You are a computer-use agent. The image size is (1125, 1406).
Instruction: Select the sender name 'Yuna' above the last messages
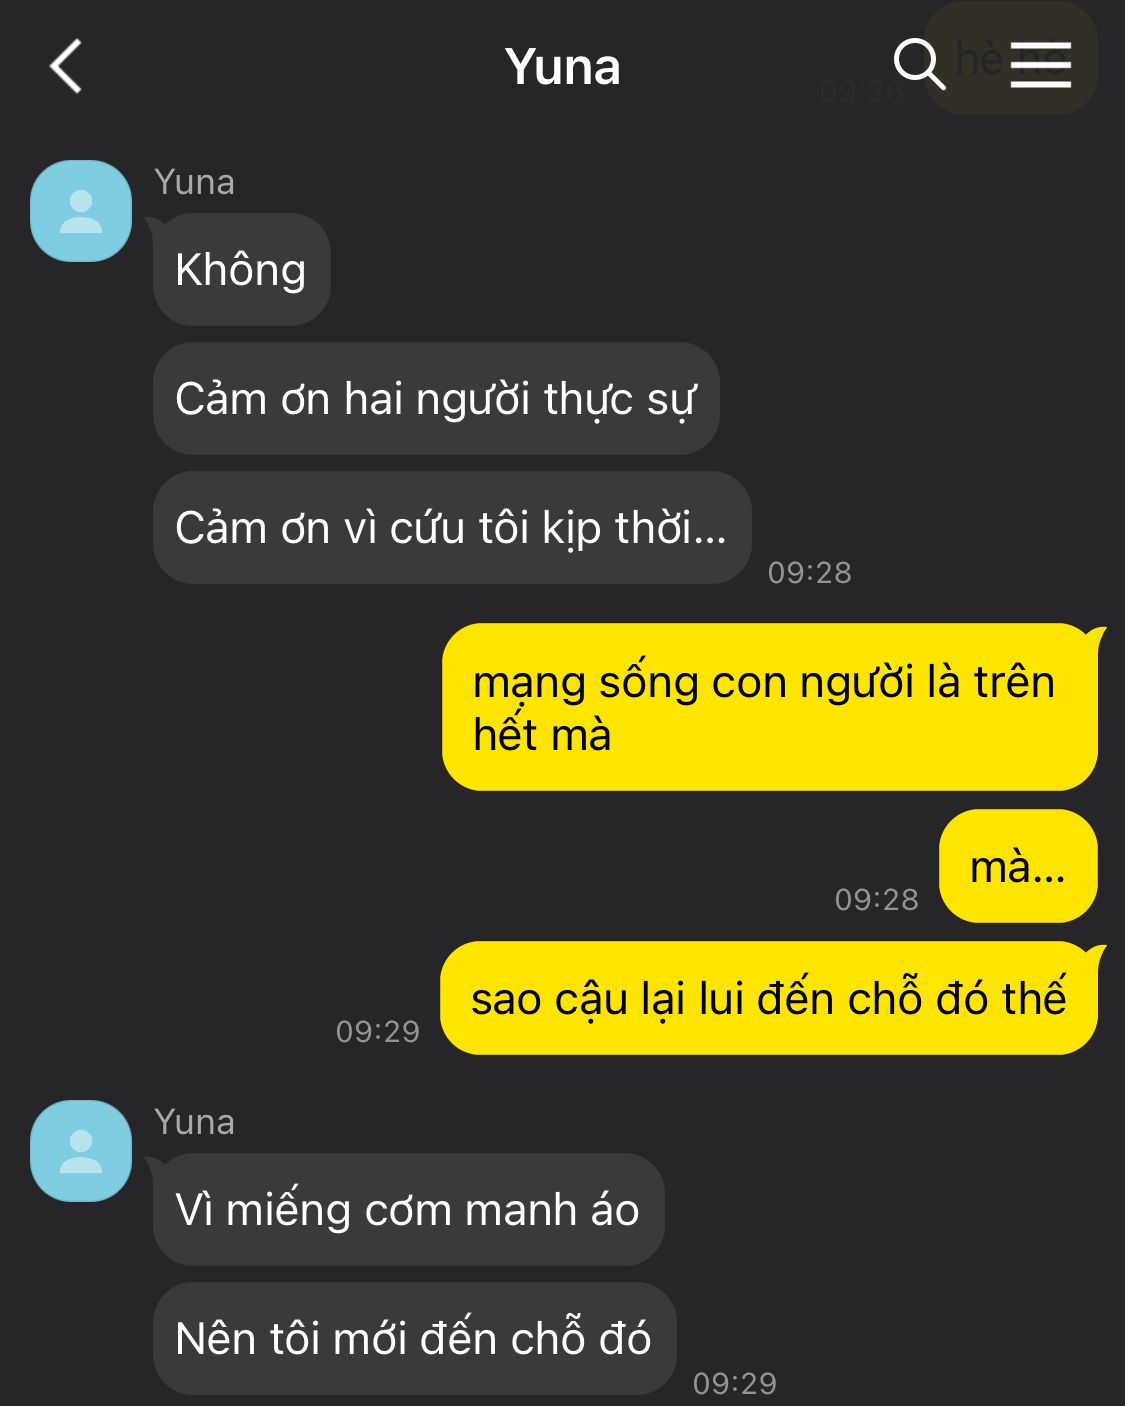(195, 1122)
